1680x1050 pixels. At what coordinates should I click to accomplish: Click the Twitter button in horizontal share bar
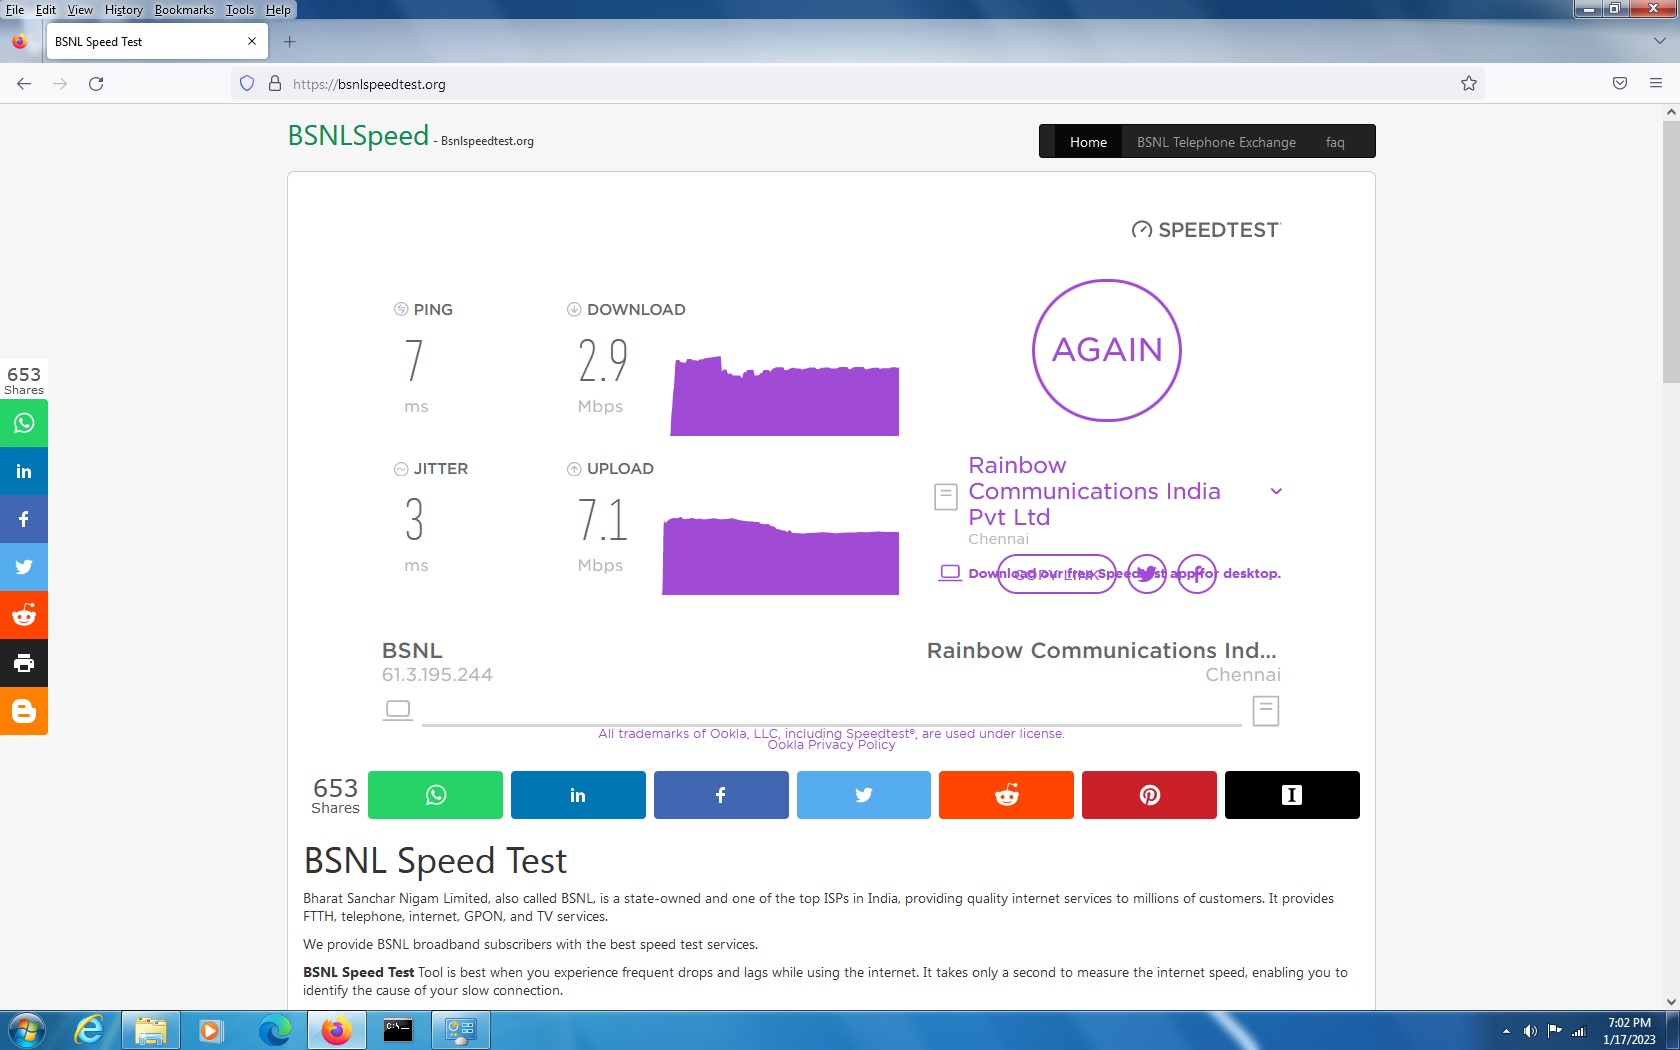click(863, 795)
